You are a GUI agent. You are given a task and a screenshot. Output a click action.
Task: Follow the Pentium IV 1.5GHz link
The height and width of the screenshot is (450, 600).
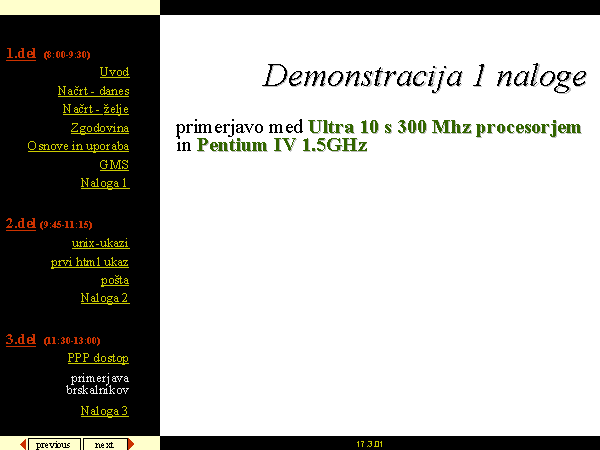pyautogui.click(x=282, y=146)
